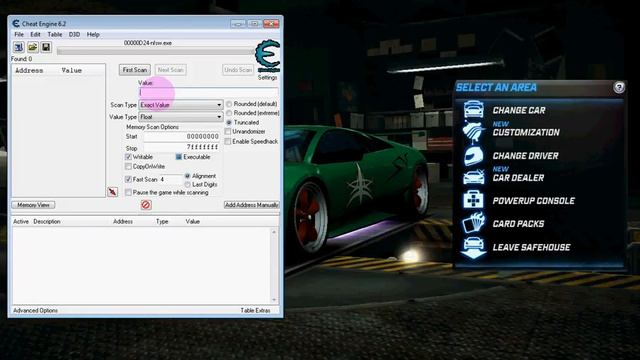This screenshot has height=360, width=640.
Task: Click the Powerup Console icon
Action: click(x=473, y=200)
